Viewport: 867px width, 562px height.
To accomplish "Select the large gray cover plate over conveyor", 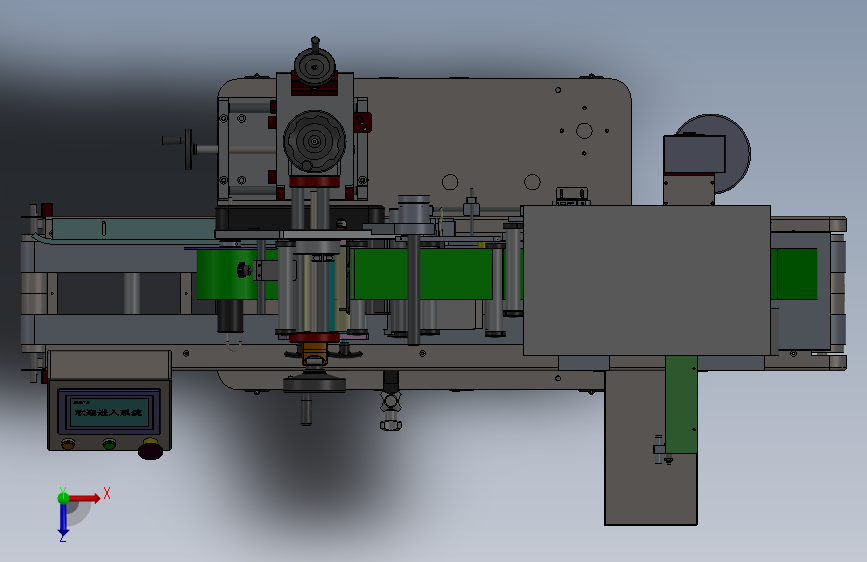I will pos(646,280).
